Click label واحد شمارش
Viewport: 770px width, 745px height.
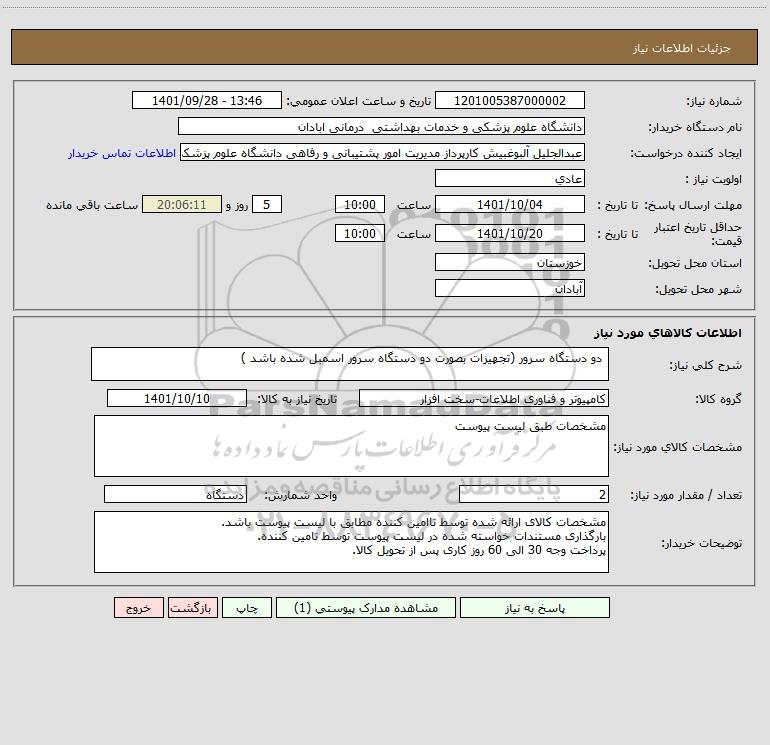tap(301, 496)
